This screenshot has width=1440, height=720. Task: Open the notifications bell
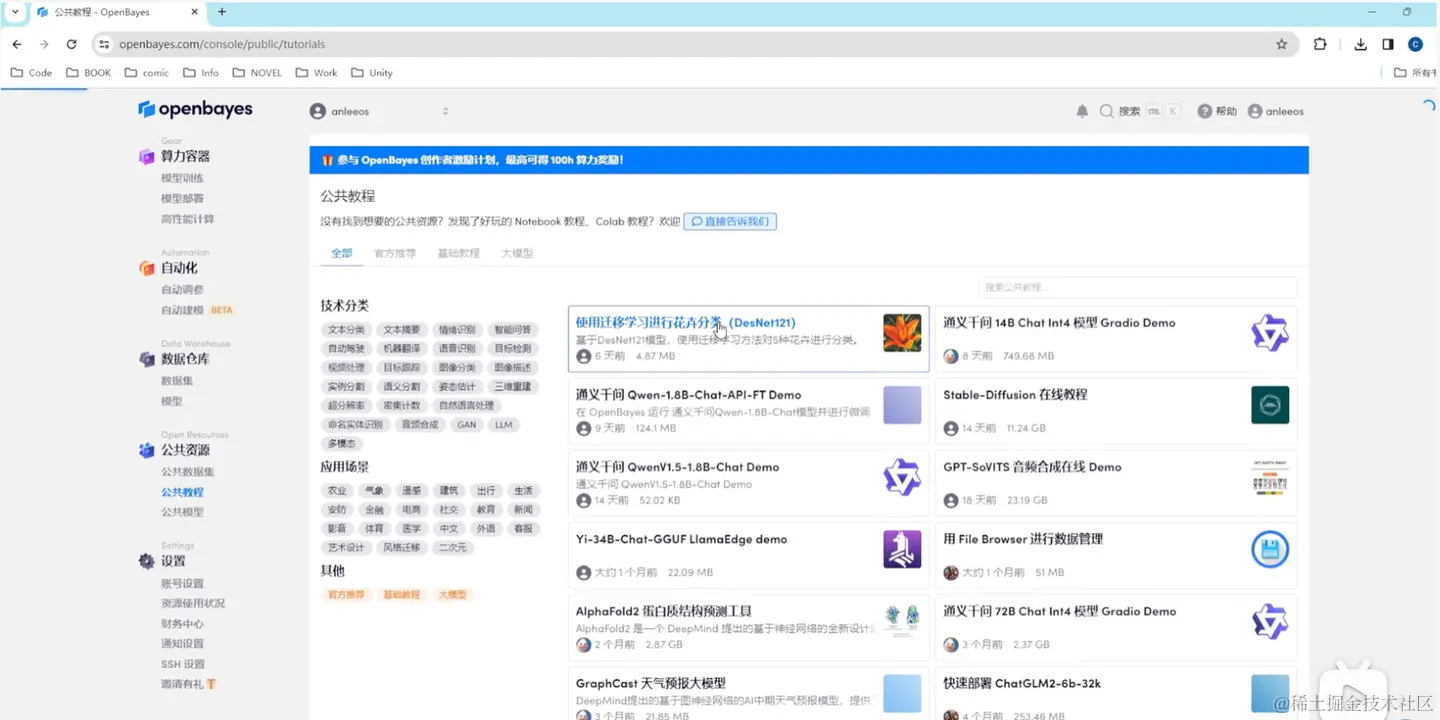click(1082, 111)
